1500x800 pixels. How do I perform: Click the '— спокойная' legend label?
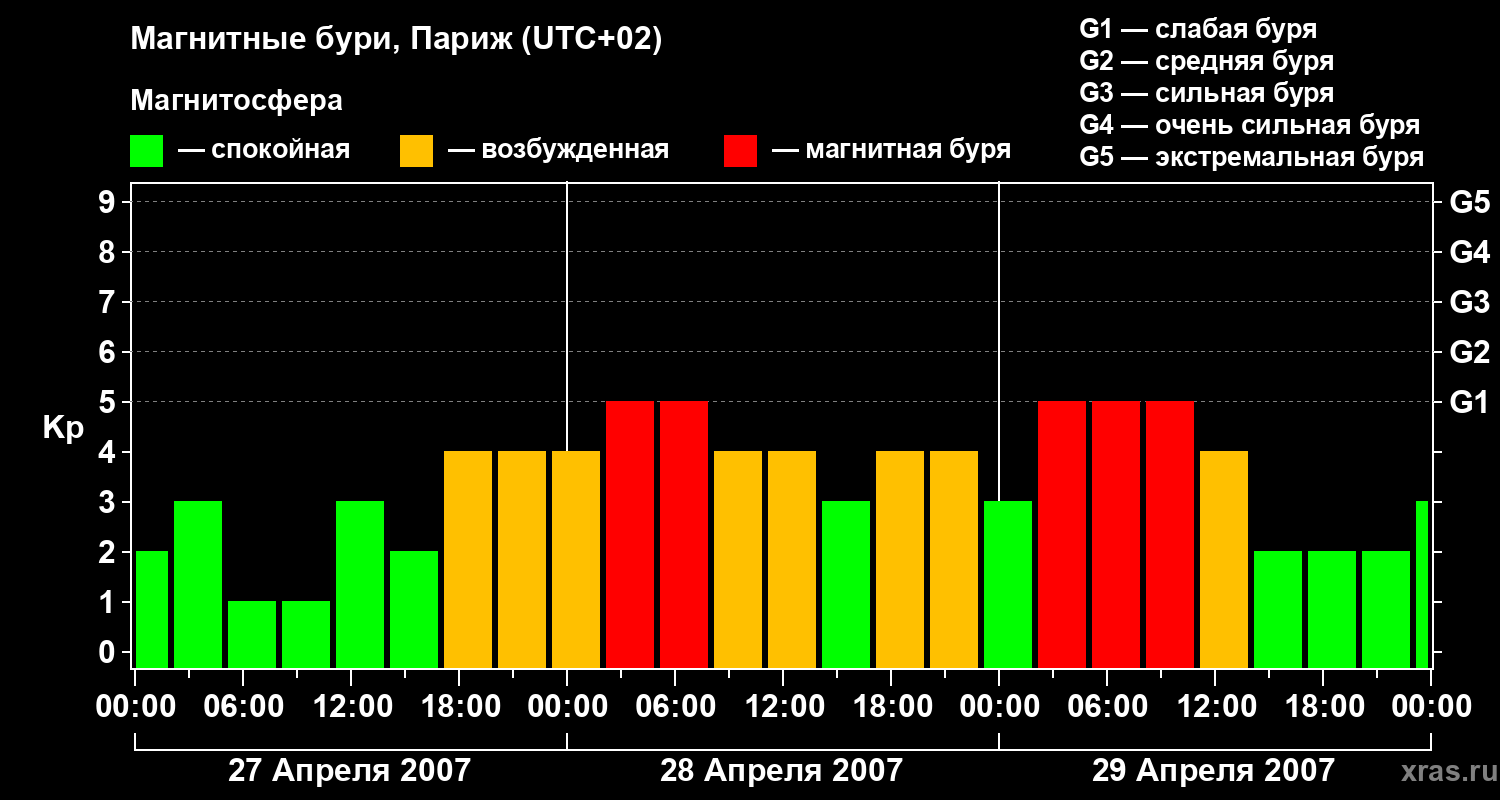point(264,151)
